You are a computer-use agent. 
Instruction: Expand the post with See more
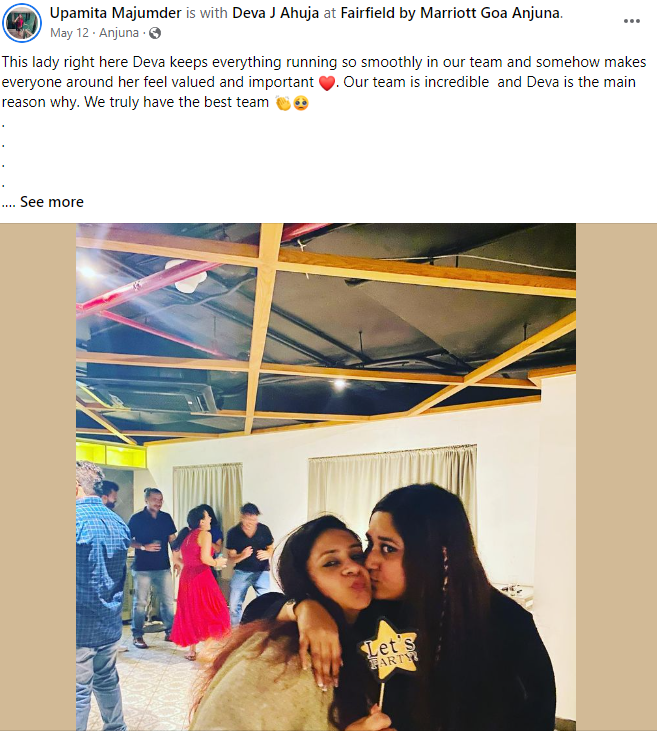pyautogui.click(x=52, y=202)
